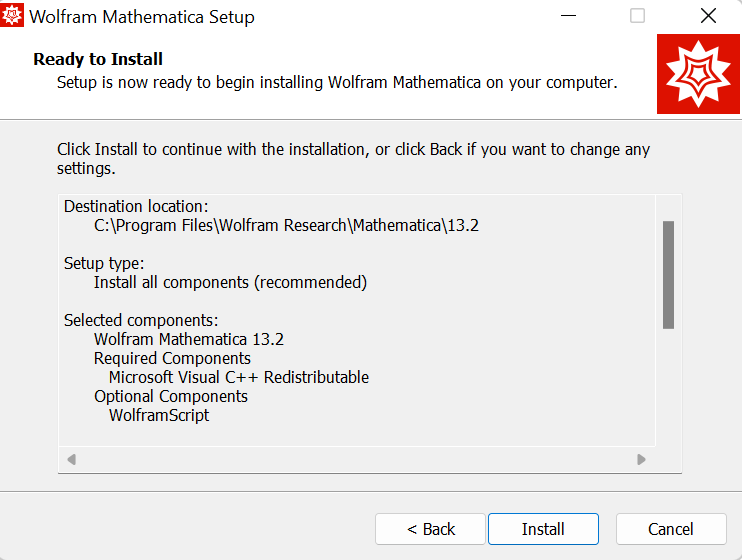Click the "WolframScript" optional component entry
Screen dimensions: 742x560
pyautogui.click(x=159, y=416)
